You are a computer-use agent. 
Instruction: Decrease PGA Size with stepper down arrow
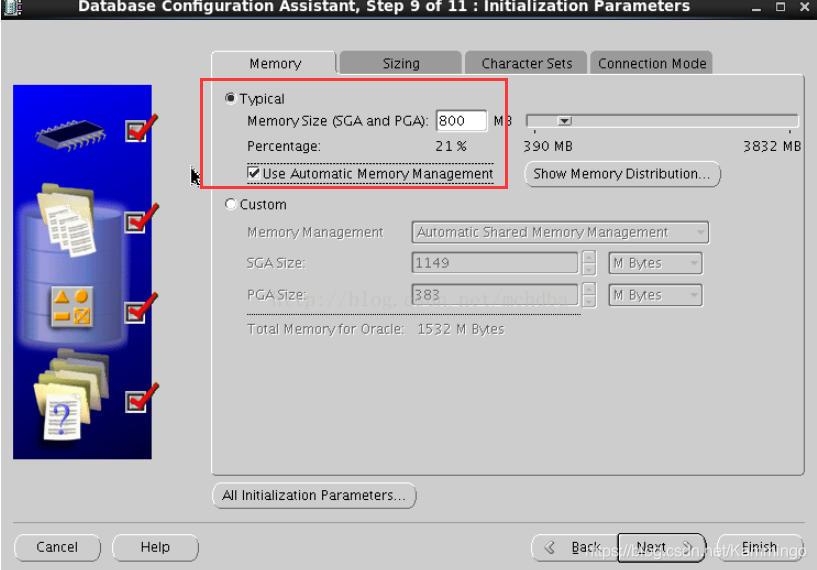coord(589,301)
